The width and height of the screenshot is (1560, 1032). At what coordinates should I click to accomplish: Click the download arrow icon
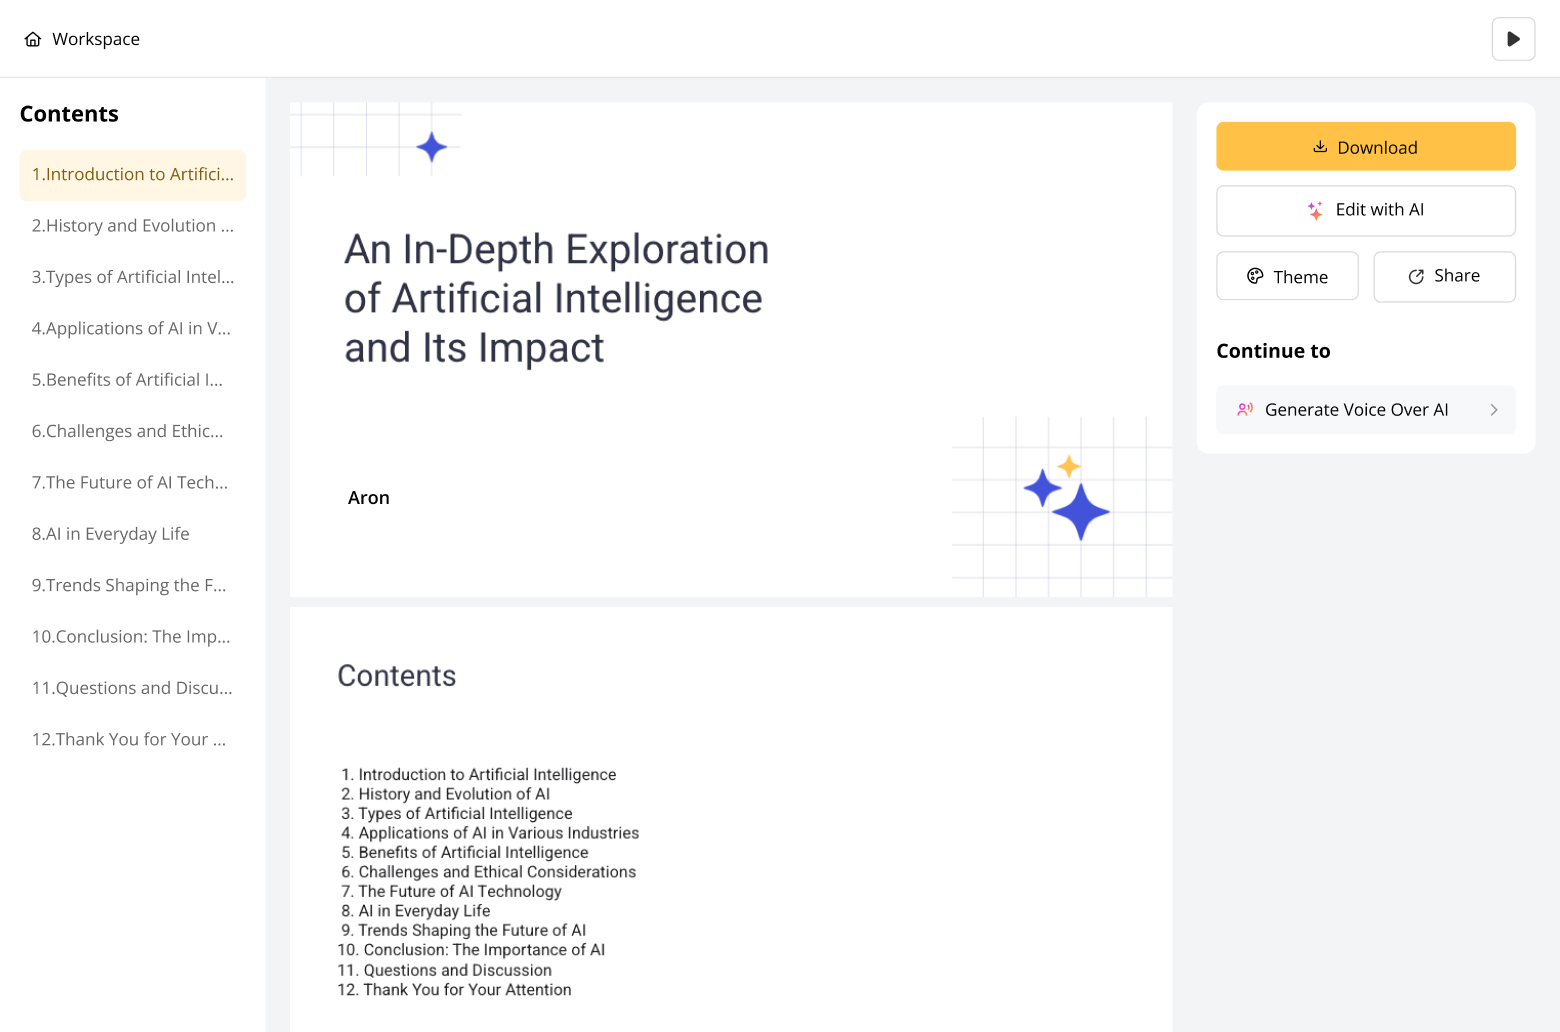(x=1320, y=147)
